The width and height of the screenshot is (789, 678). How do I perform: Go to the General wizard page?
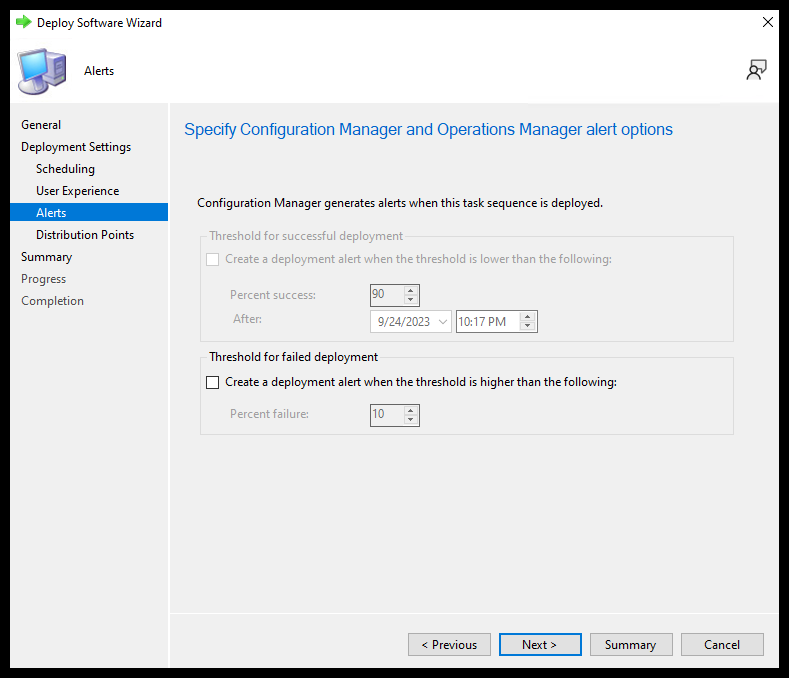[x=41, y=125]
